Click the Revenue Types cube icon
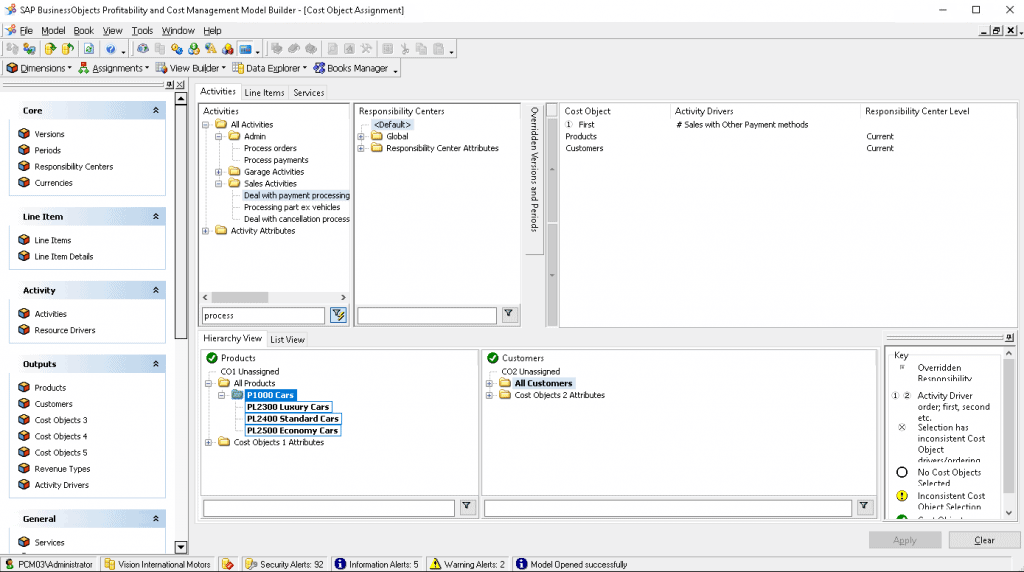The height and width of the screenshot is (572, 1024). tap(24, 469)
